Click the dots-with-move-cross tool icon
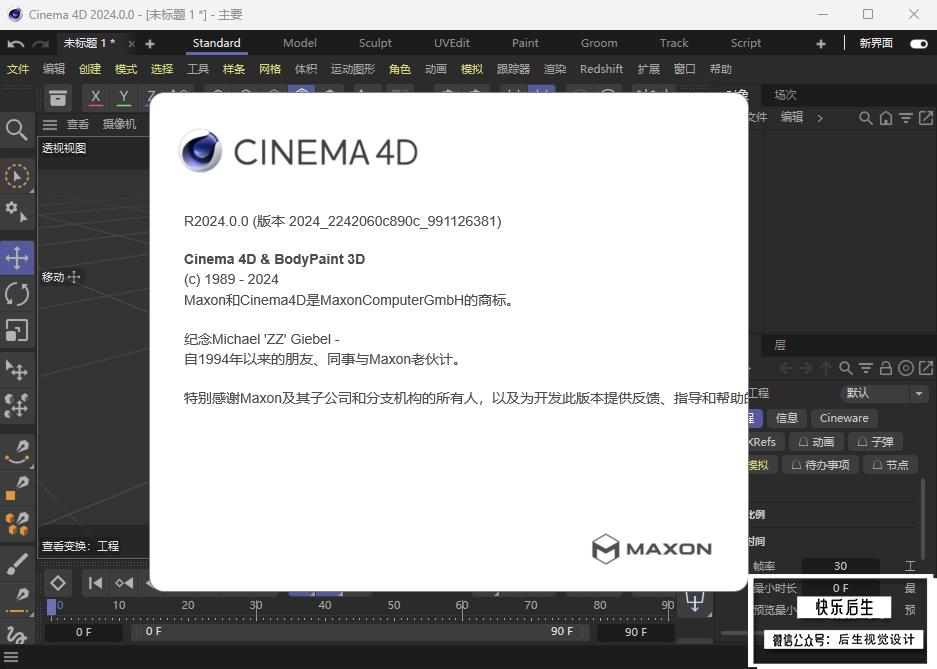This screenshot has width=937, height=669. click(17, 405)
